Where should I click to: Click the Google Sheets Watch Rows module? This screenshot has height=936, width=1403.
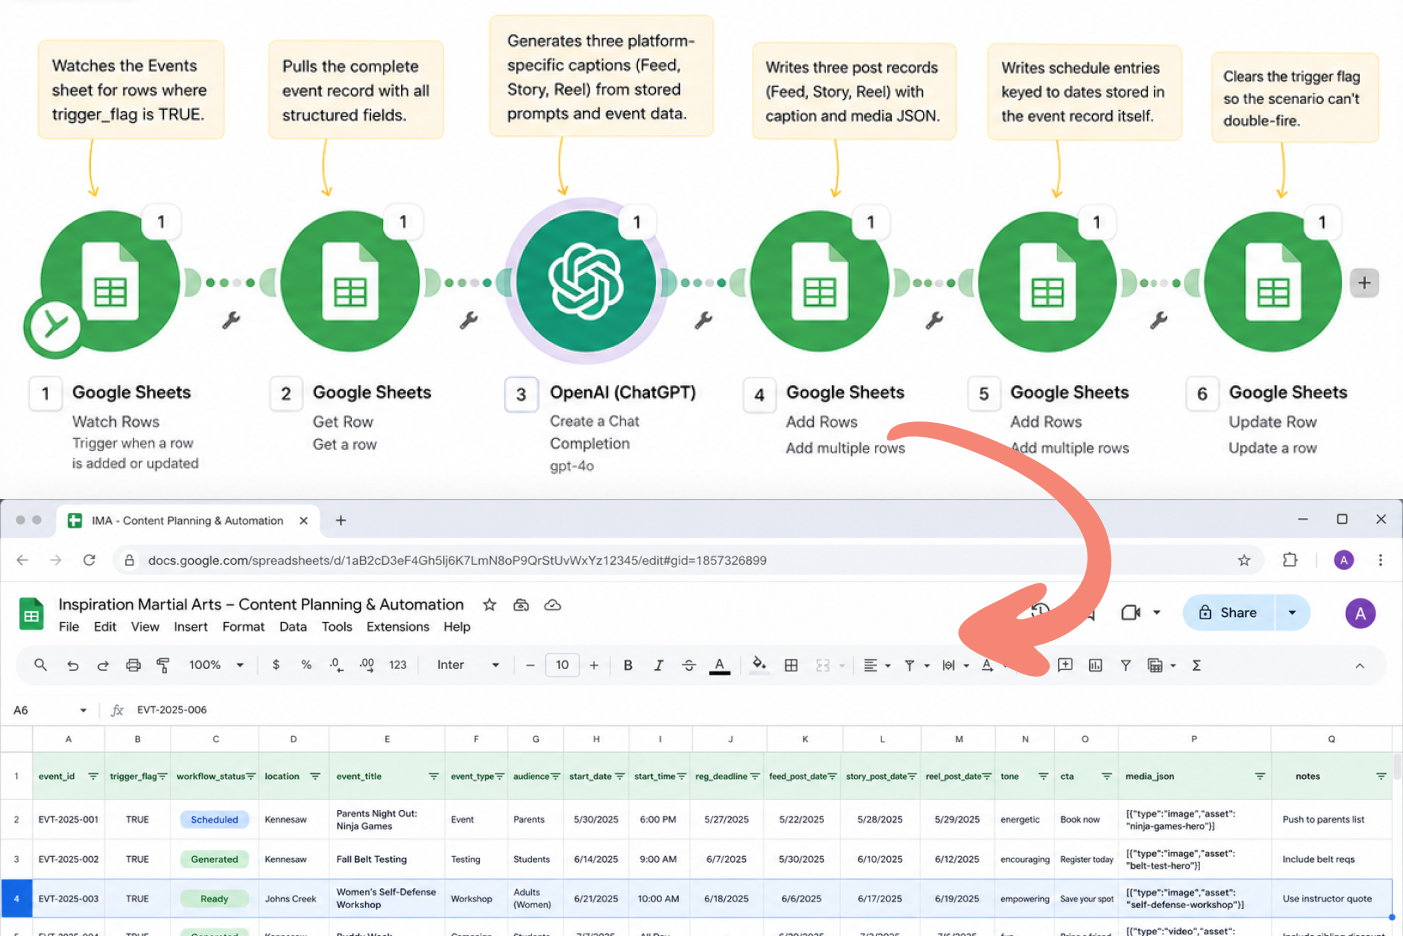coord(110,281)
